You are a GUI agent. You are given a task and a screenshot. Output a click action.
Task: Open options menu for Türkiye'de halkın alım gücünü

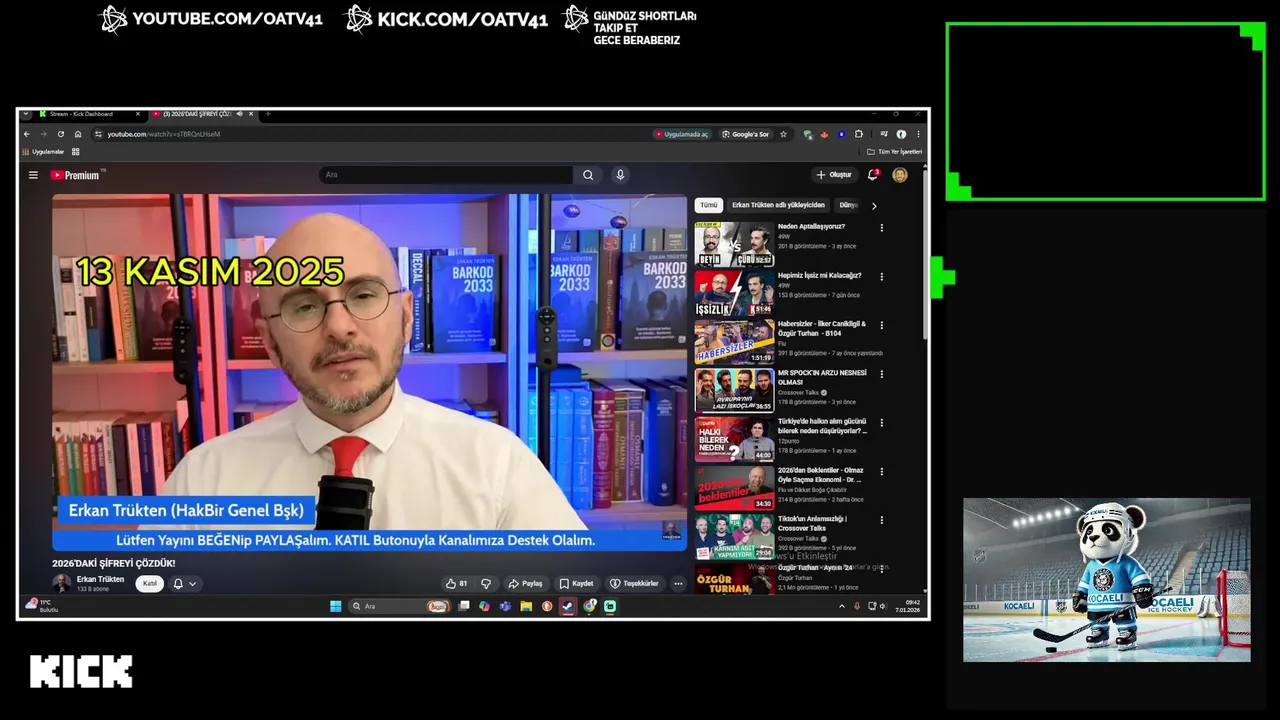click(x=882, y=423)
